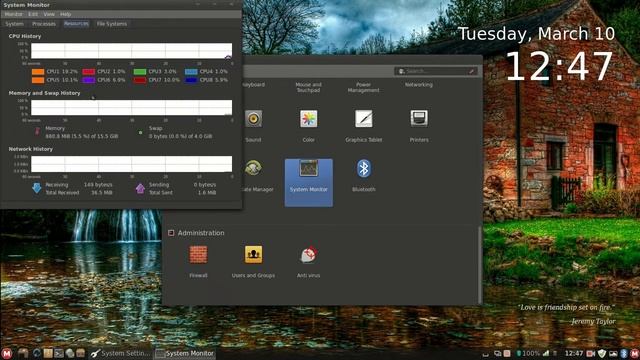This screenshot has height=360, width=640.
Task: Open the View menu in System Monitor
Action: (x=49, y=14)
